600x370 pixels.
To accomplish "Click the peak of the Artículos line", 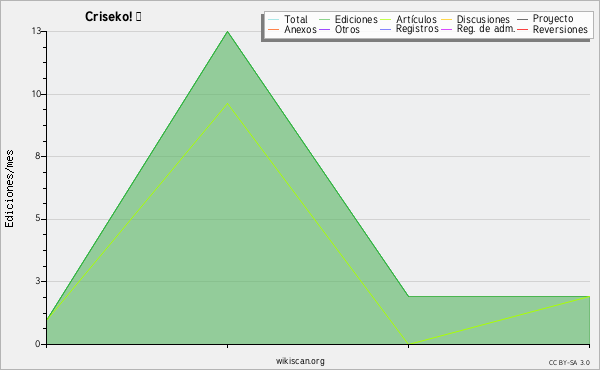I will coord(228,103).
